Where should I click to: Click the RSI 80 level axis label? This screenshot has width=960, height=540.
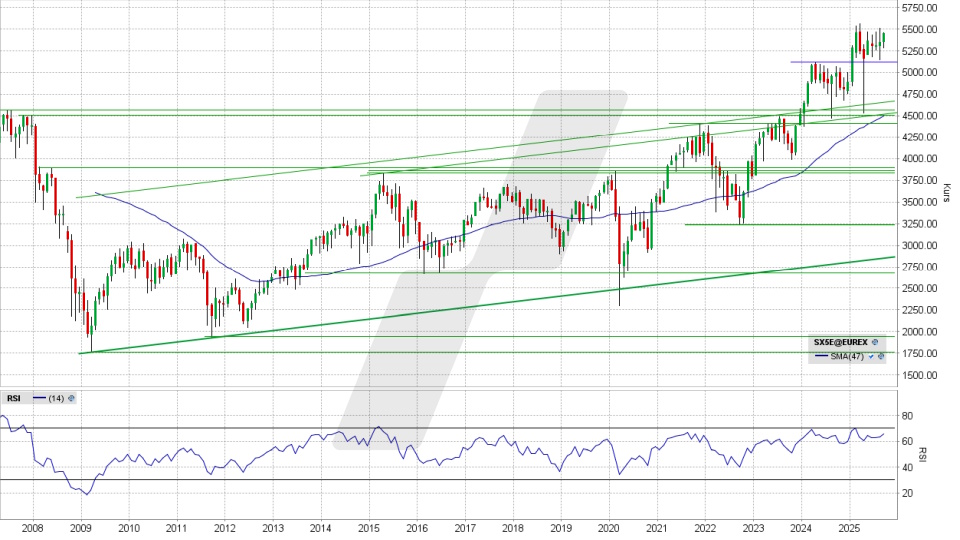click(907, 415)
